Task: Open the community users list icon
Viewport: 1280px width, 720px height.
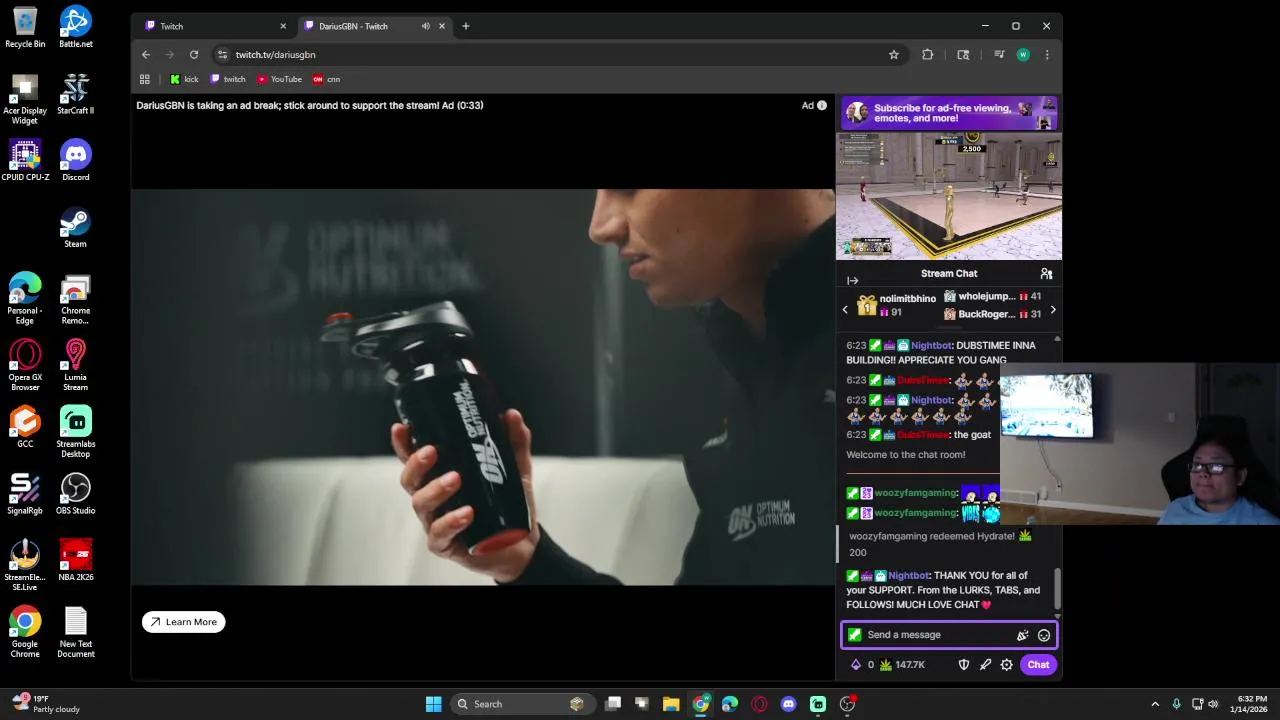Action: coord(1046,273)
